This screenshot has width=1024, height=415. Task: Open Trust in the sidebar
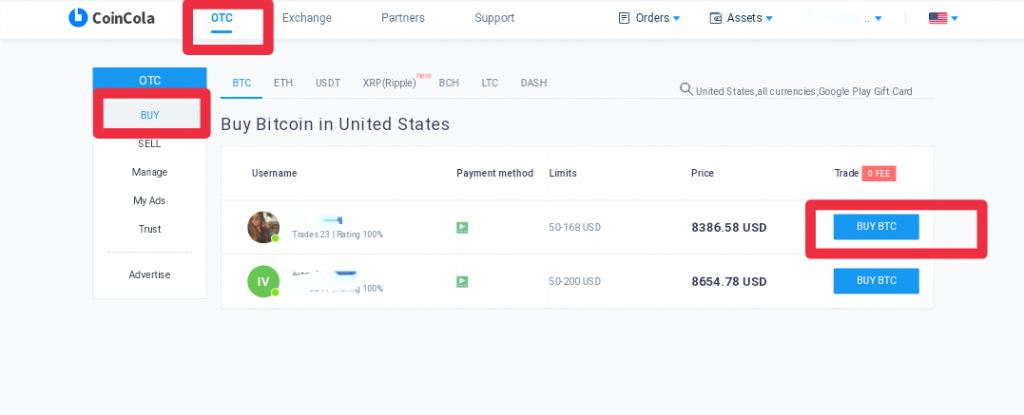click(x=150, y=229)
